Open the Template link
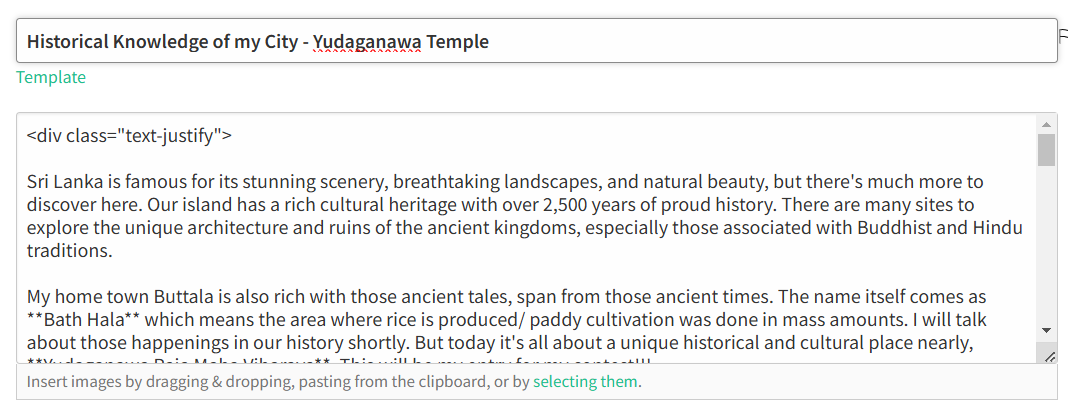1068x403 pixels. 51,77
